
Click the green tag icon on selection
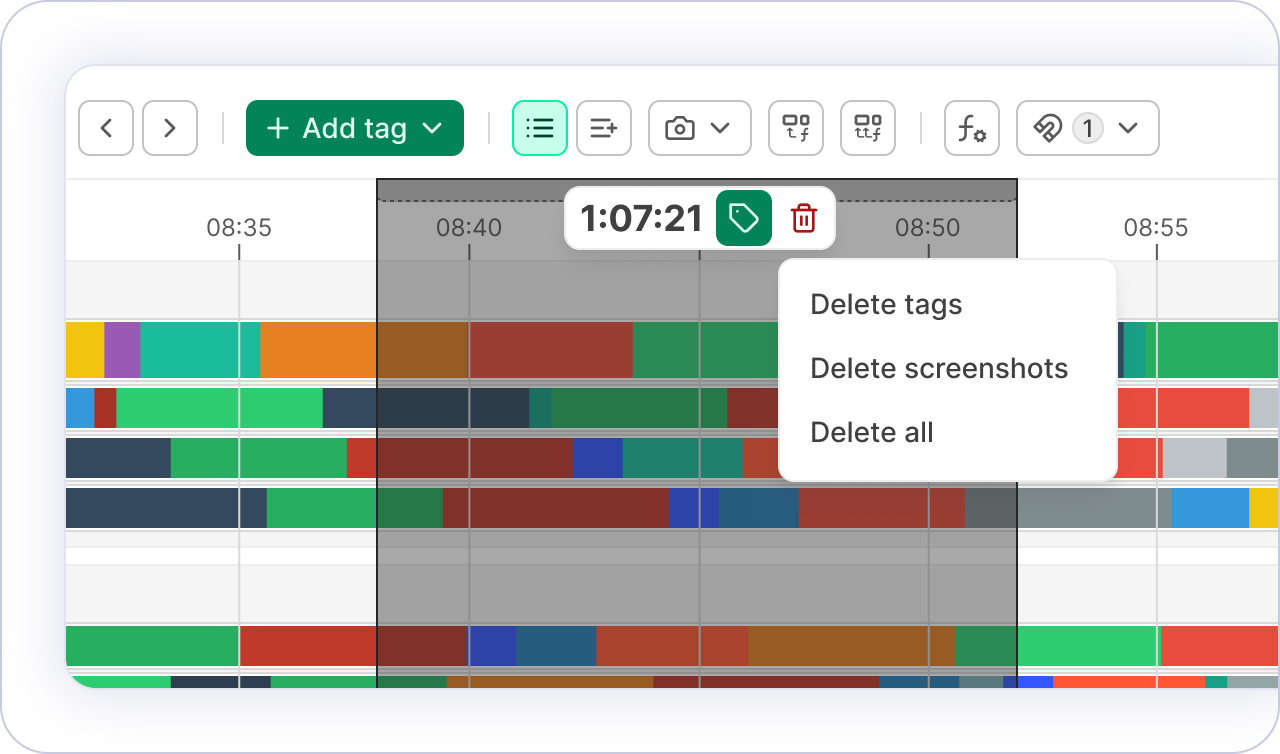point(744,218)
